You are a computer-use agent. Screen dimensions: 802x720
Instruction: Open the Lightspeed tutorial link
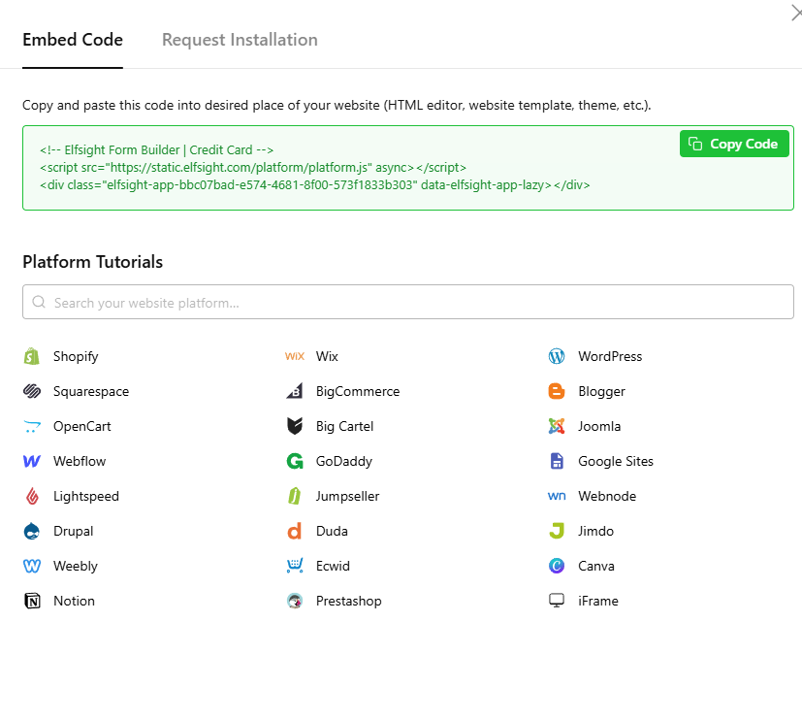click(86, 496)
